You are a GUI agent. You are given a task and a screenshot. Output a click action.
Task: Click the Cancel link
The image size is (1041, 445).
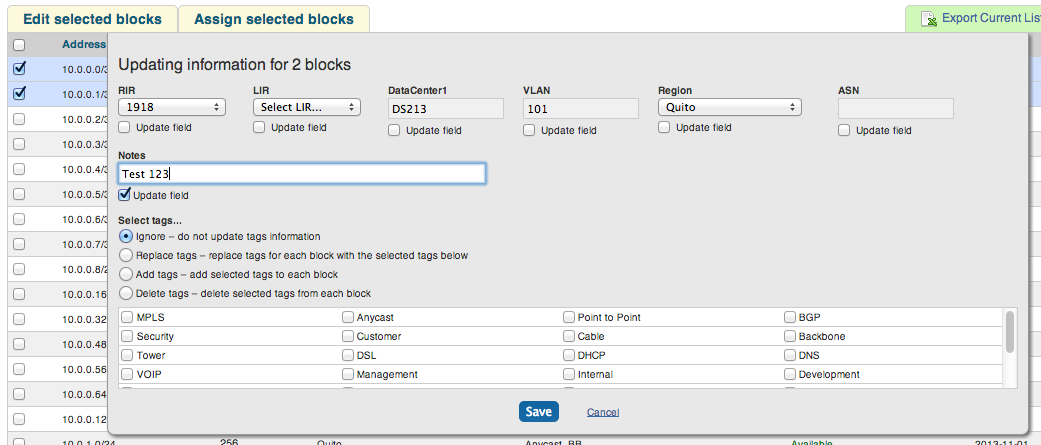pyautogui.click(x=602, y=412)
